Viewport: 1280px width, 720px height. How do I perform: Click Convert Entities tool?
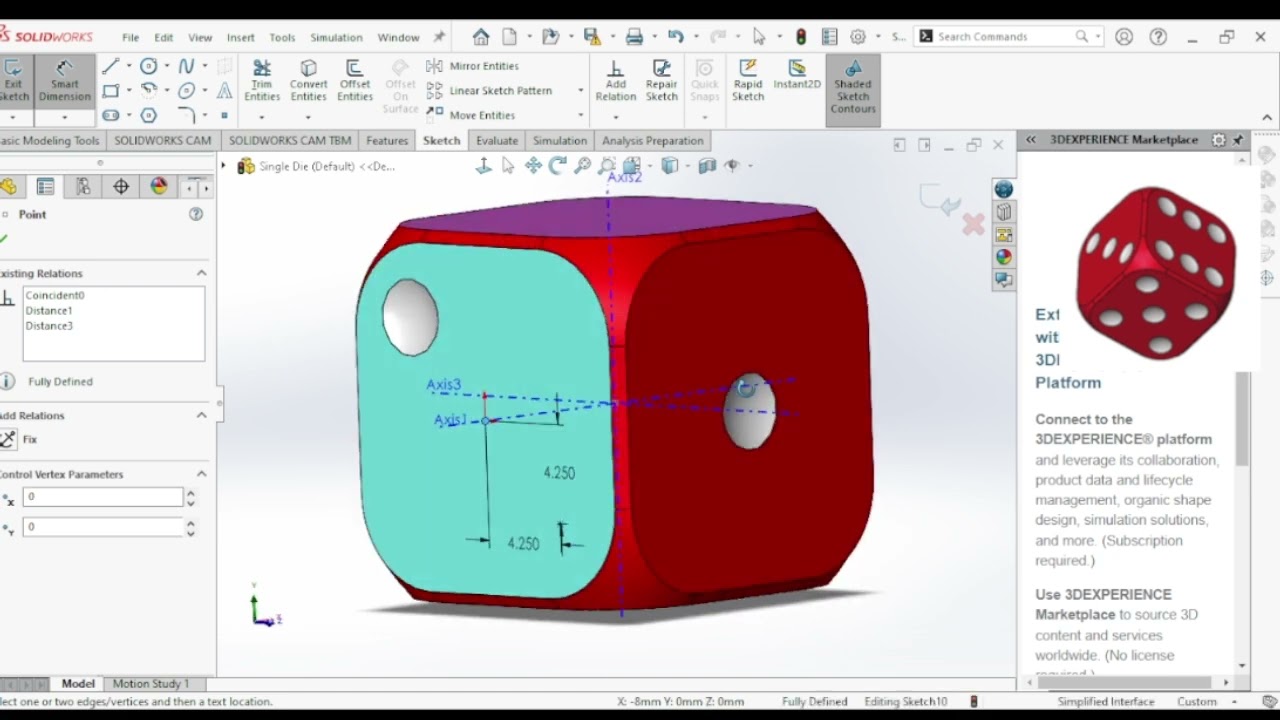click(x=308, y=80)
